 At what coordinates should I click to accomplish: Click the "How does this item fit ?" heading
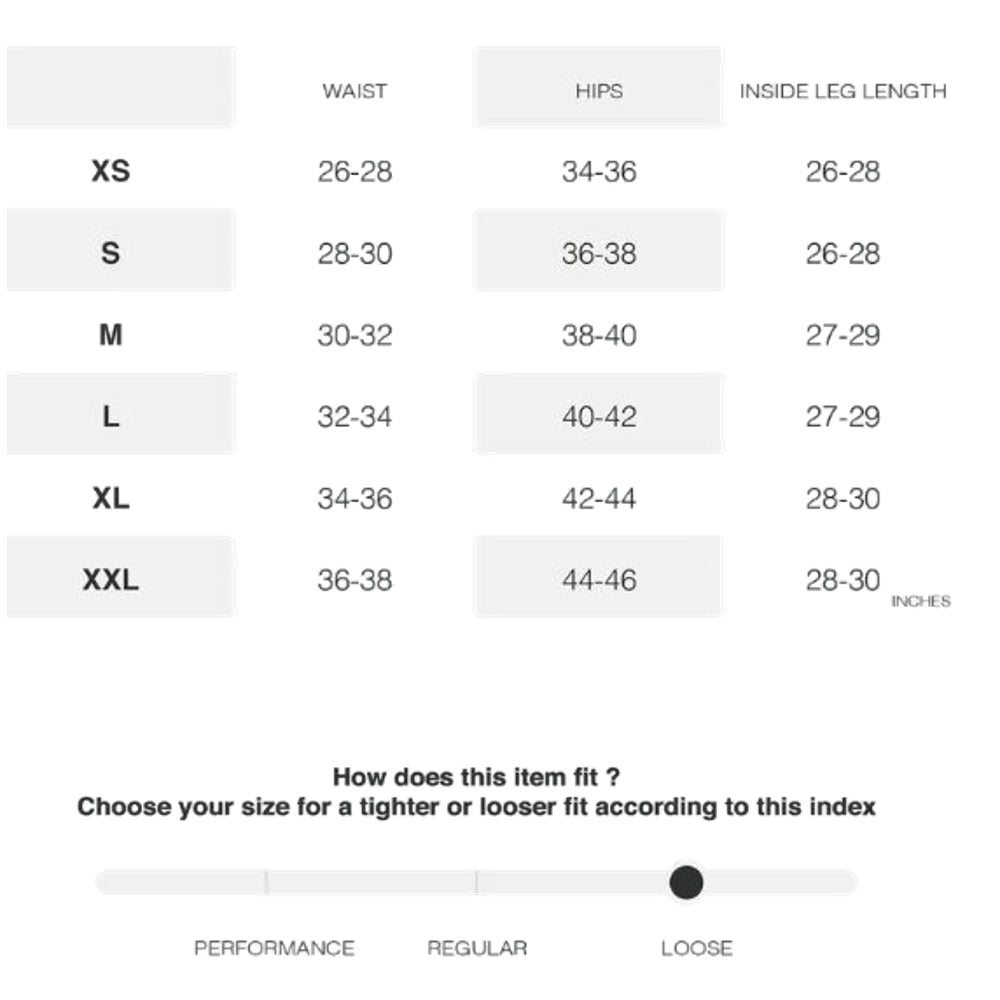[x=476, y=777]
